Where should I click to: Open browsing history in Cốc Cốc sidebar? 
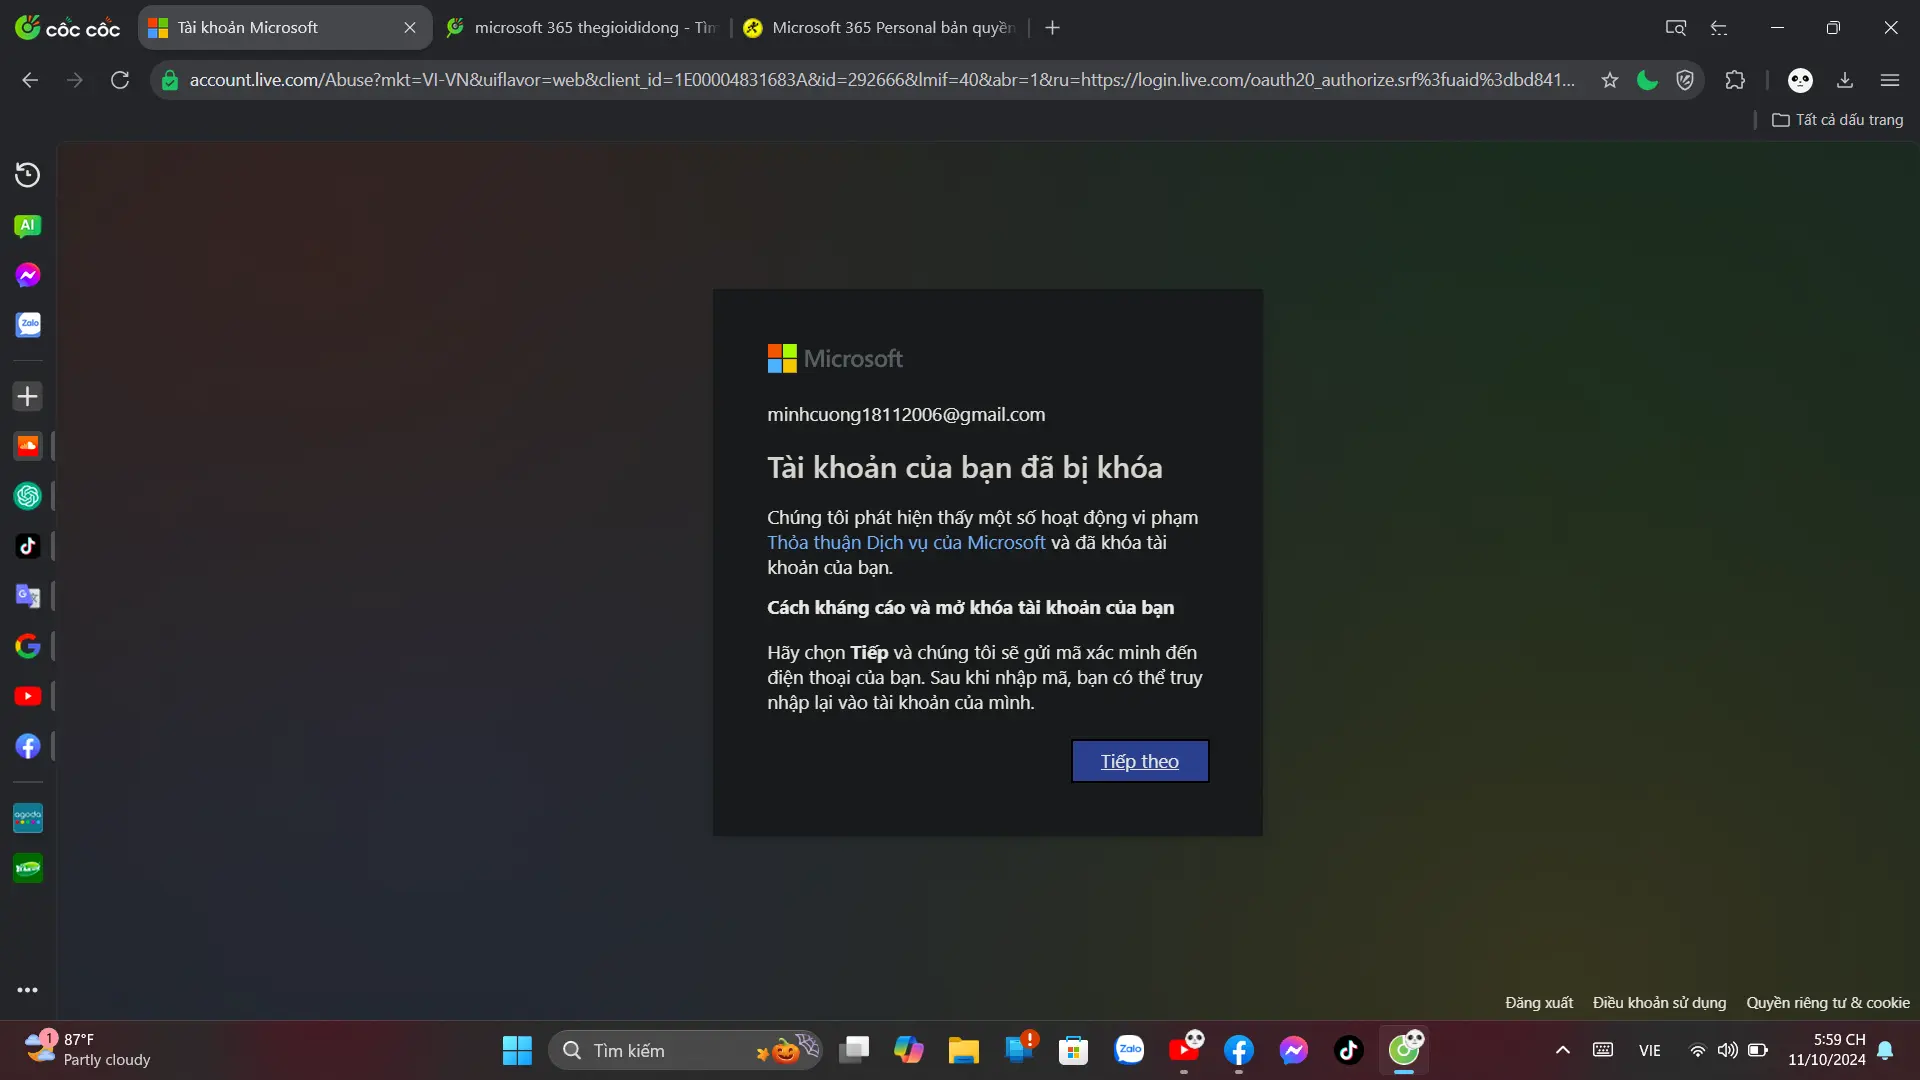coord(28,175)
